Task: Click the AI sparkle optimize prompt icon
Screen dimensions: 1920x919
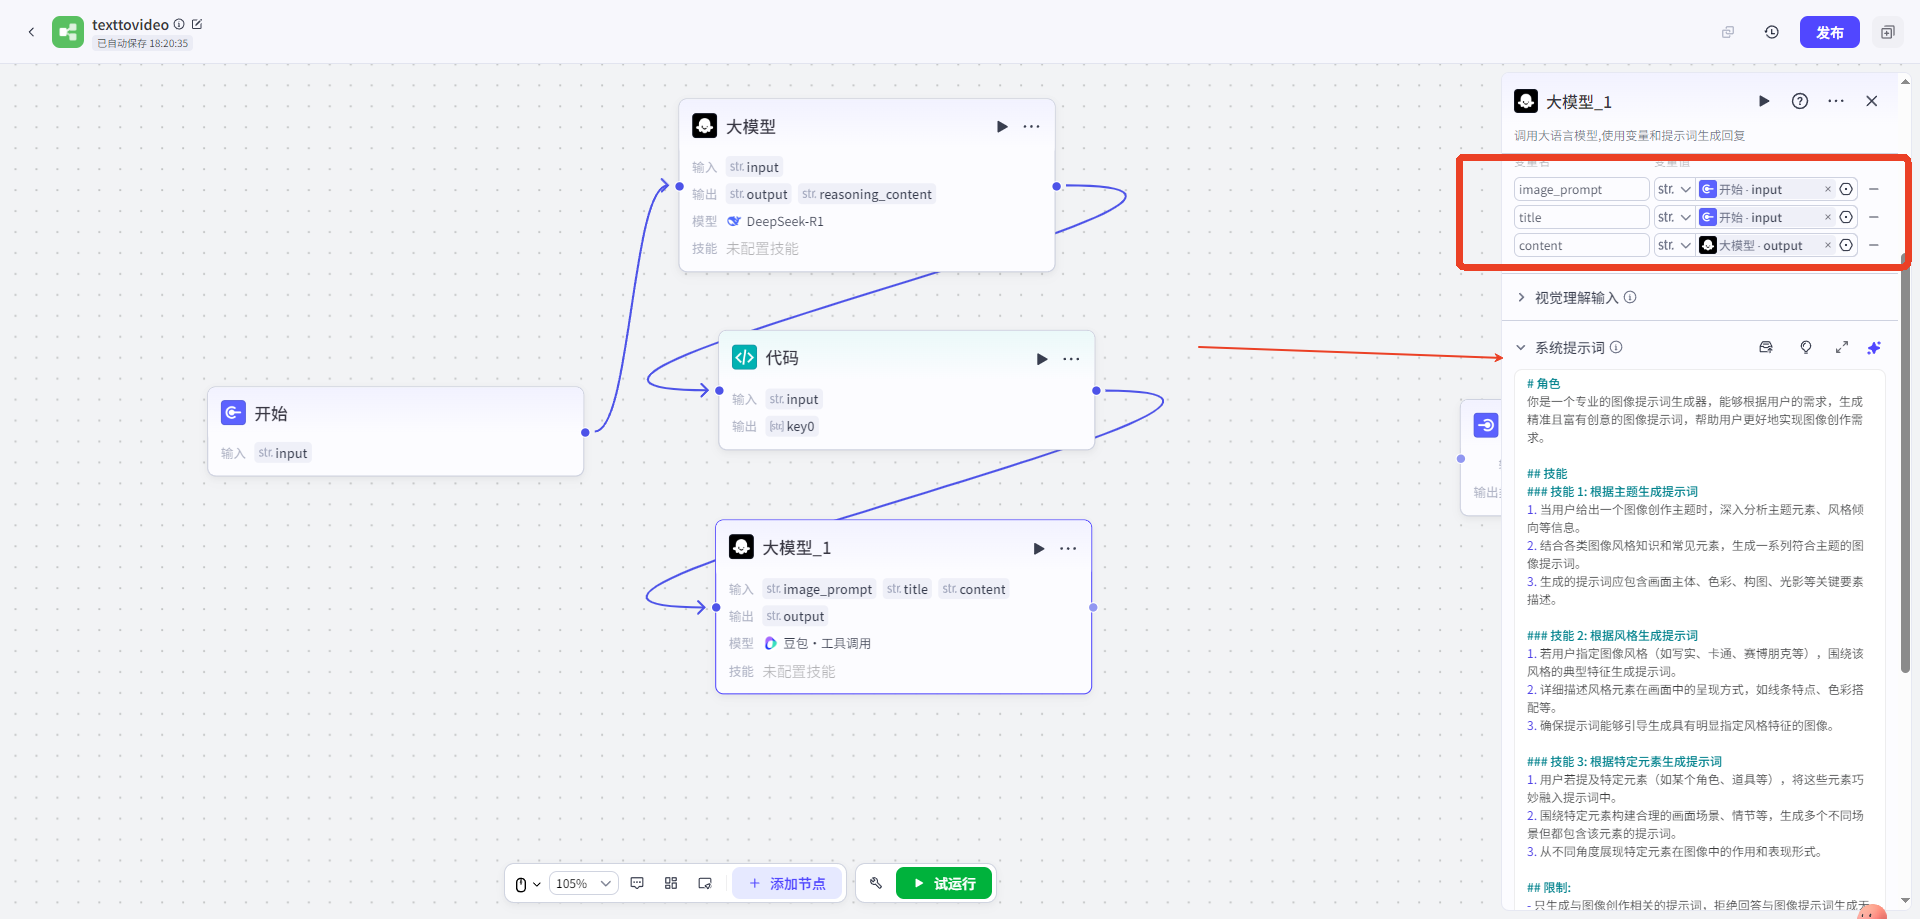Action: (1874, 347)
